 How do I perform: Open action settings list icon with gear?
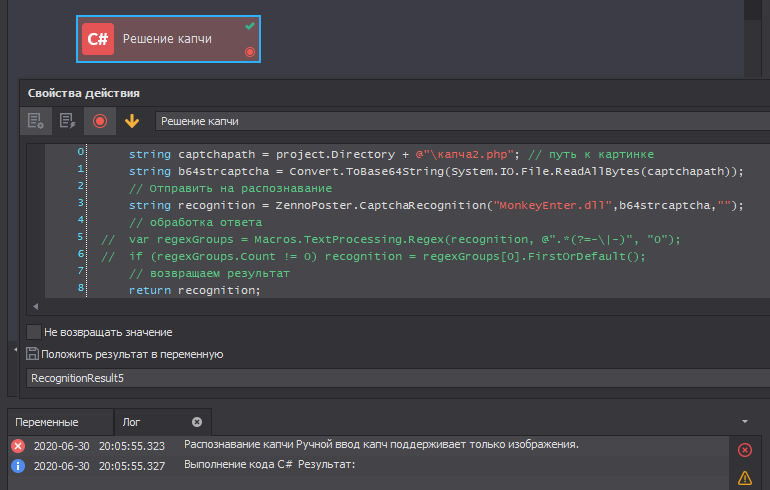[x=36, y=121]
